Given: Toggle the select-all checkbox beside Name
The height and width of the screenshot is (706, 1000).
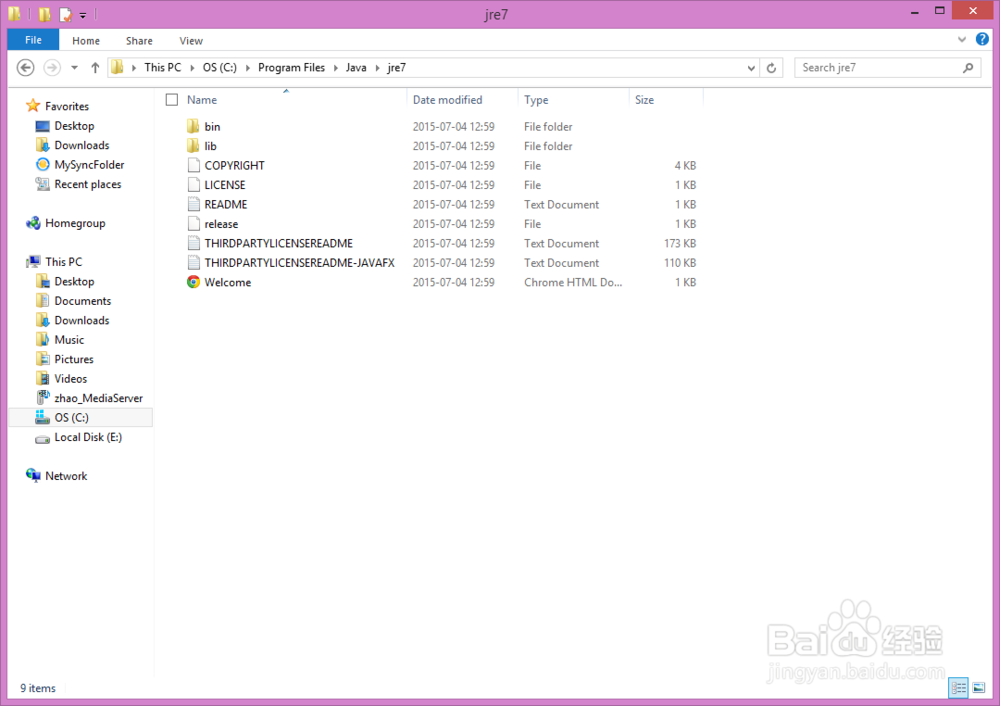Looking at the screenshot, I should [x=172, y=99].
